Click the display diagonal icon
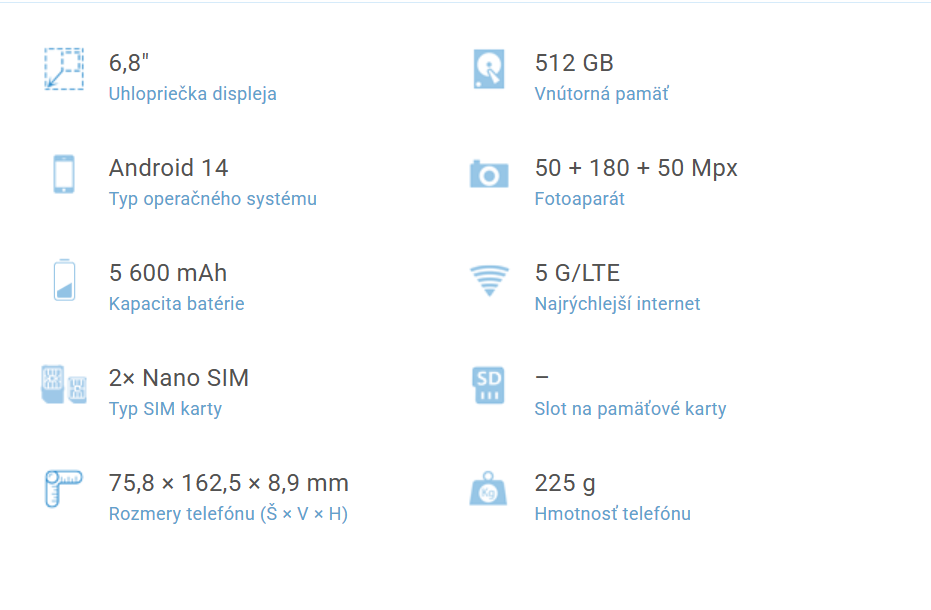The image size is (931, 610). 64,69
